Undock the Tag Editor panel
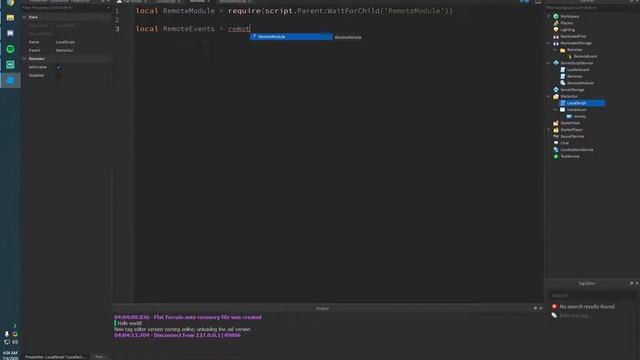 631,283
